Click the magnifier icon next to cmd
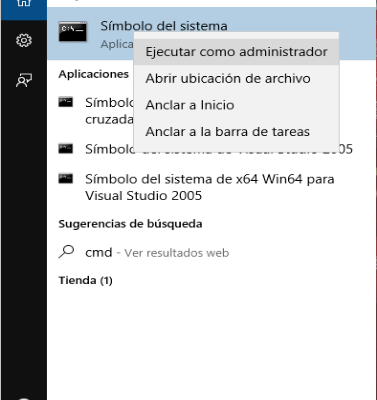Image resolution: width=377 pixels, height=400 pixels. [x=66, y=252]
